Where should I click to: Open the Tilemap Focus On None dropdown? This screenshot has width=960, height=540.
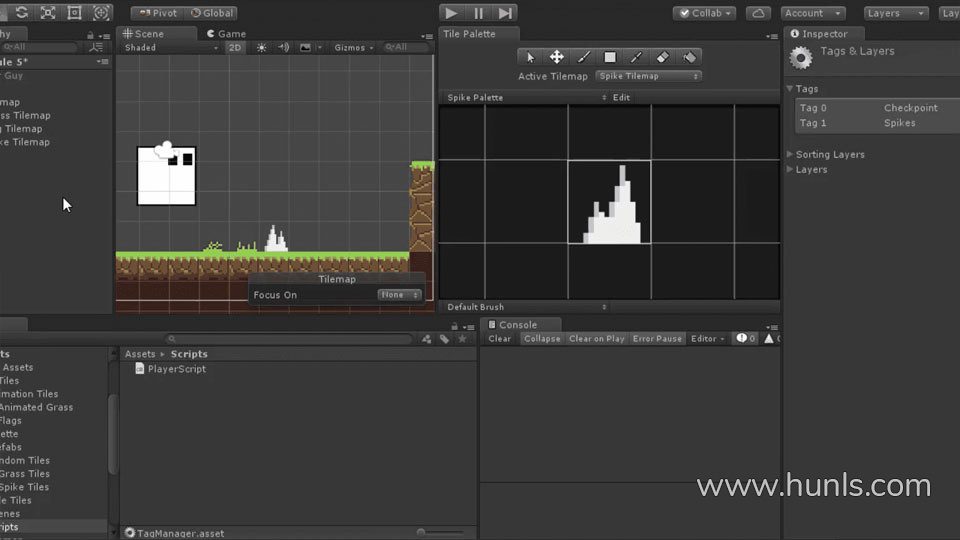point(399,294)
